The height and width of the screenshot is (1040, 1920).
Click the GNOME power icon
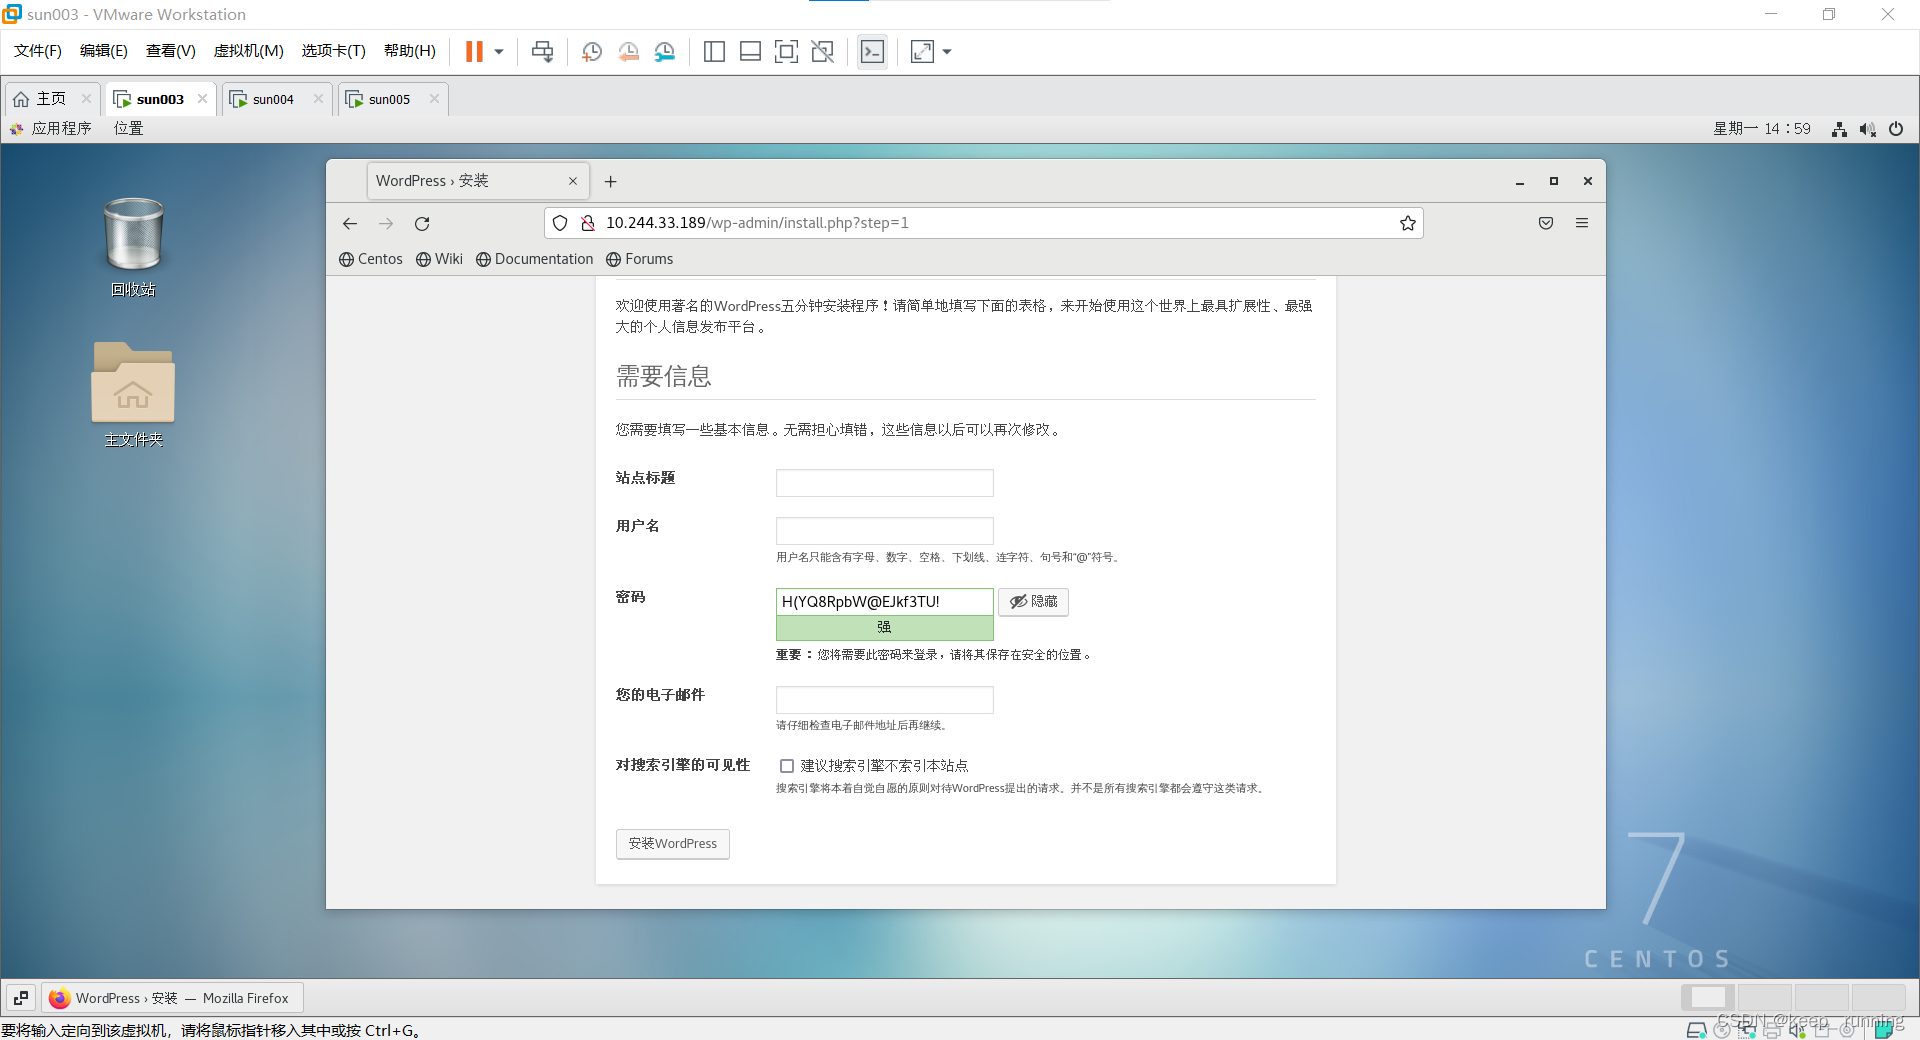pos(1896,129)
